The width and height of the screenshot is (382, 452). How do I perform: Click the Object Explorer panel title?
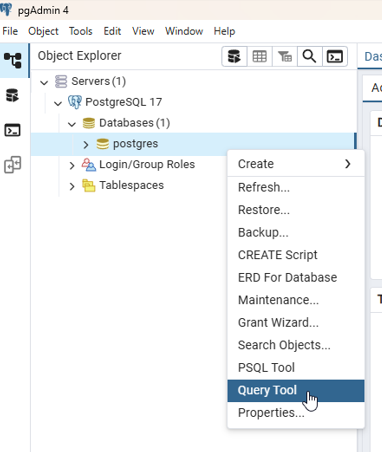coord(79,56)
